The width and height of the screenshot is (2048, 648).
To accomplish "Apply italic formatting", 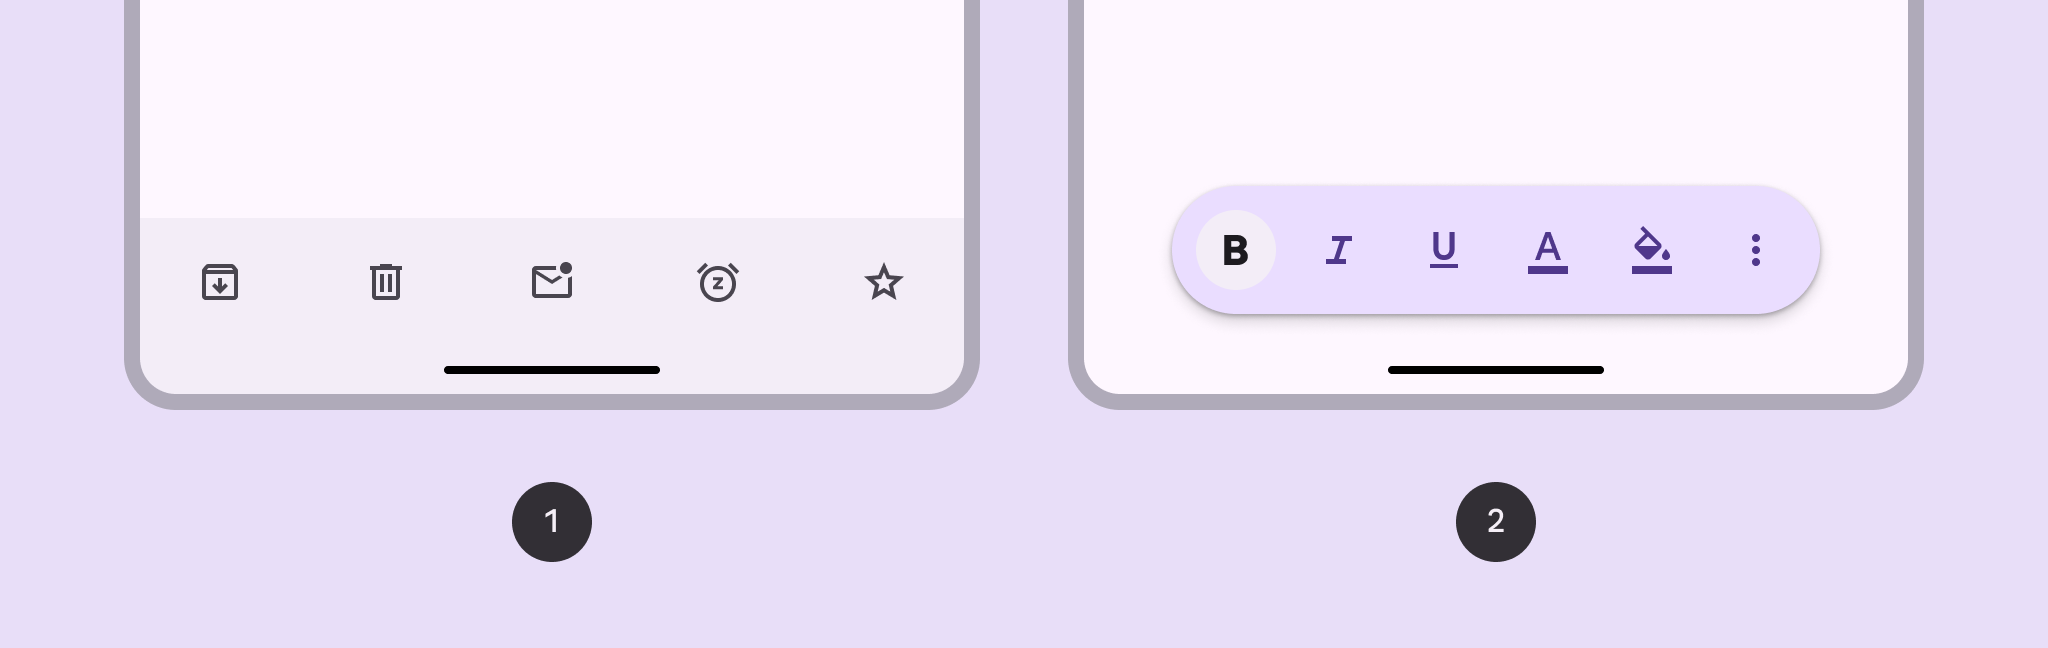I will click(1339, 250).
